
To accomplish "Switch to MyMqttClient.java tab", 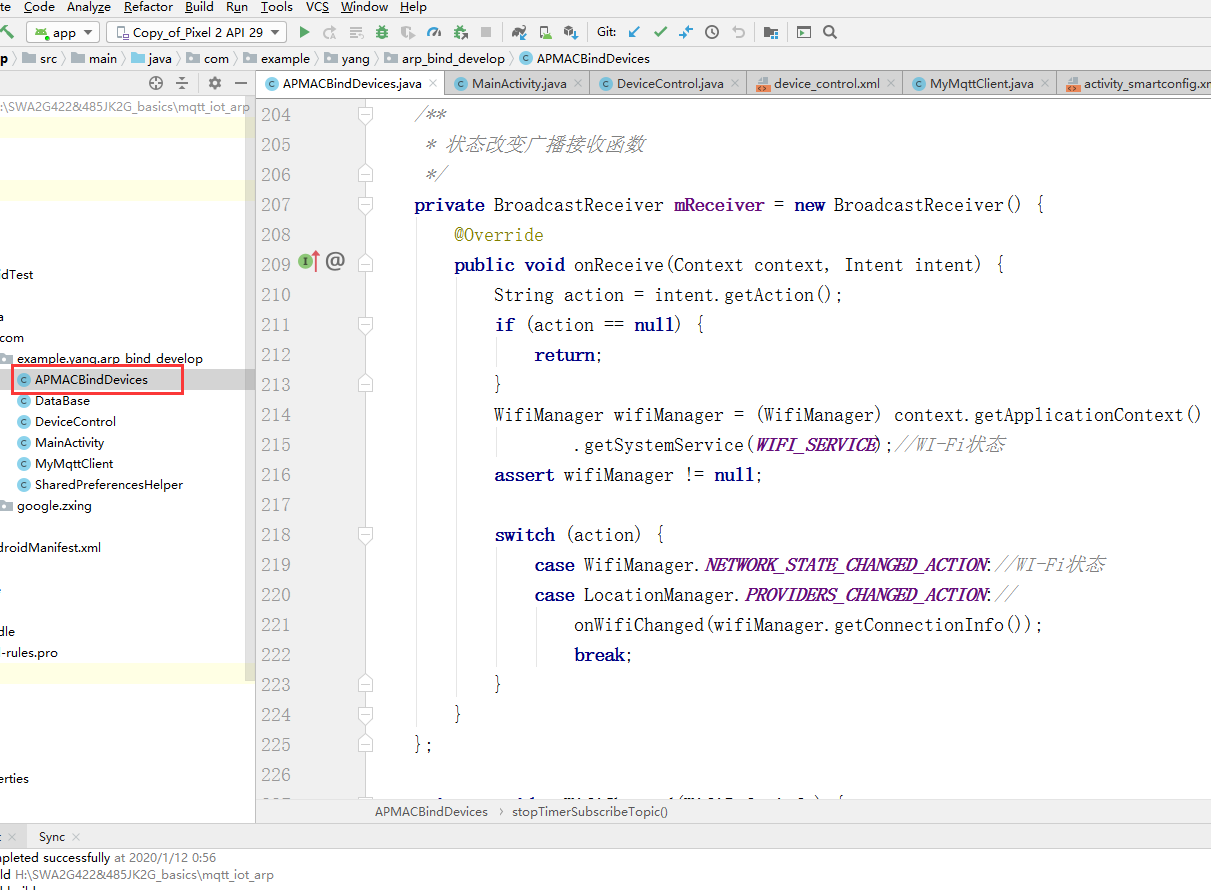I will (x=981, y=84).
